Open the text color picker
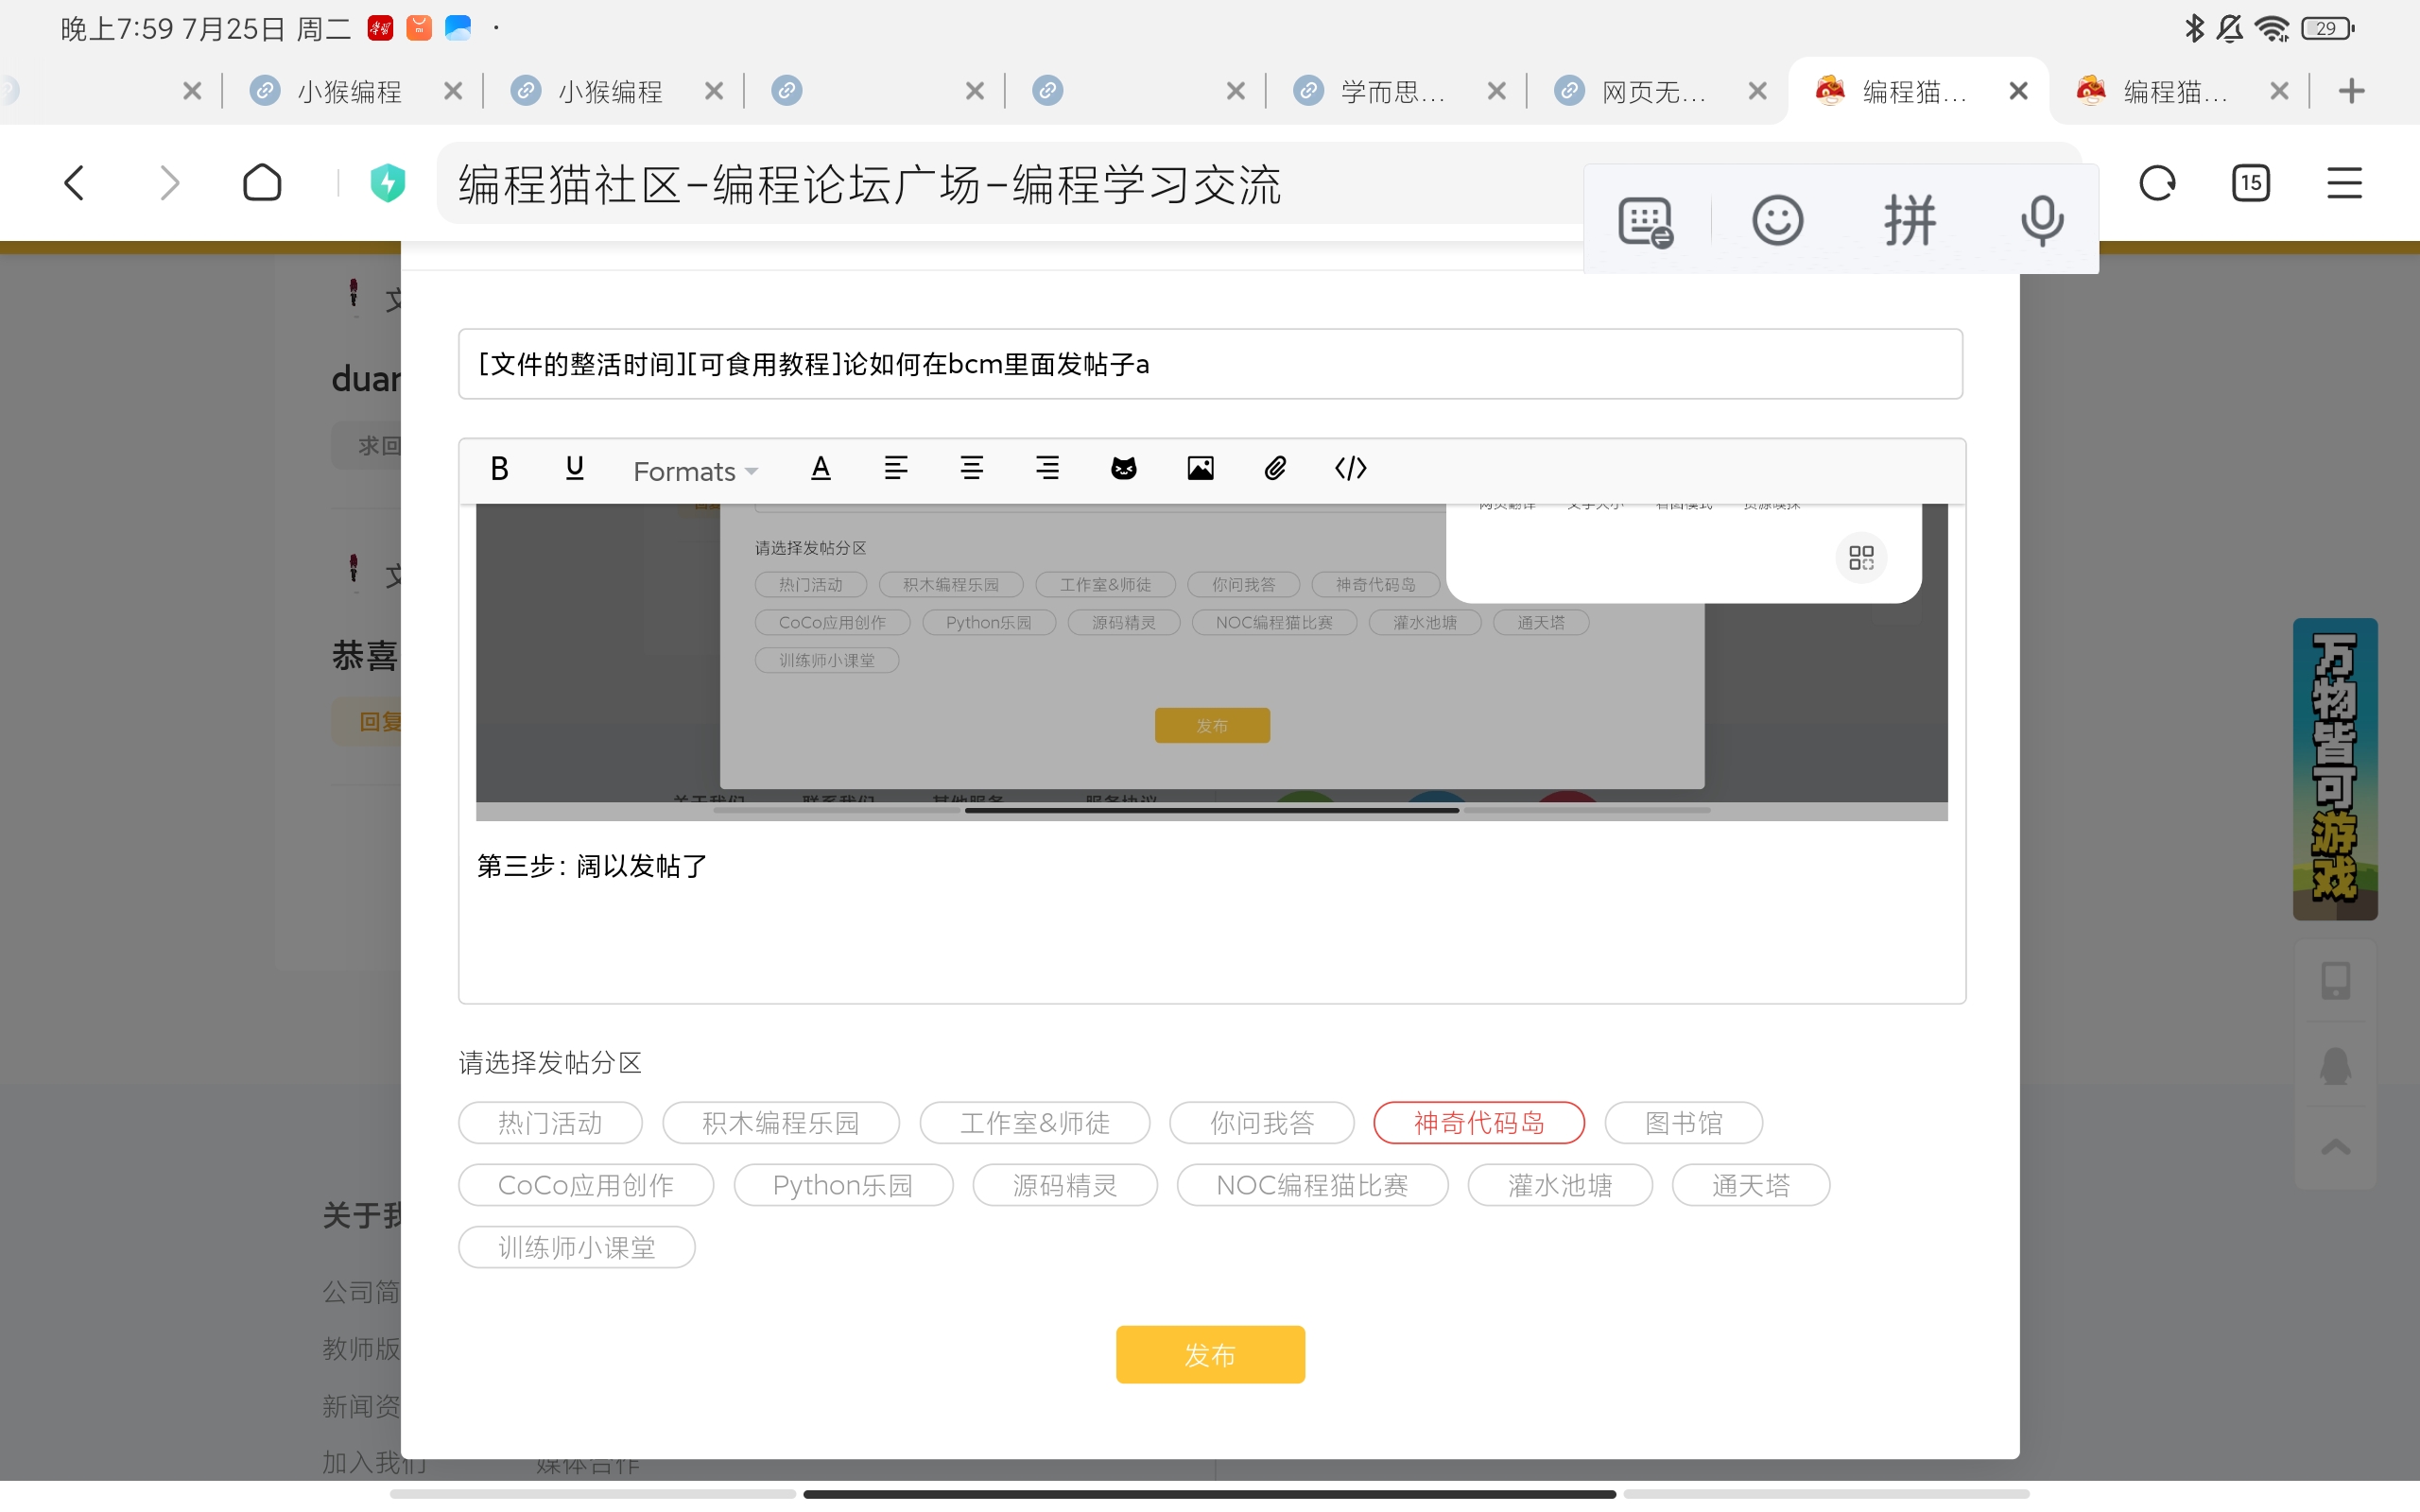Screen dimensions: 2420x1512 tap(820, 468)
